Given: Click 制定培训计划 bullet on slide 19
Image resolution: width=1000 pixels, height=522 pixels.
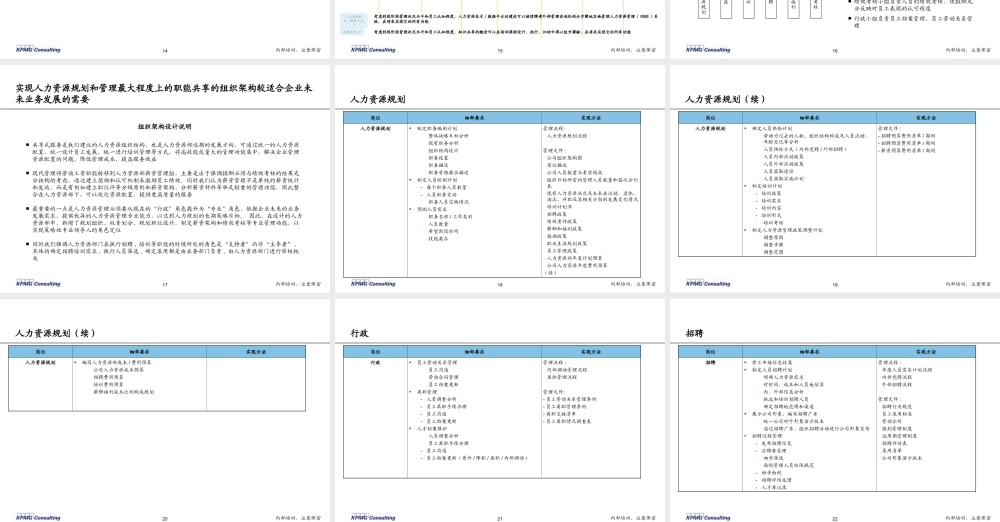Looking at the screenshot, I should pos(768,186).
